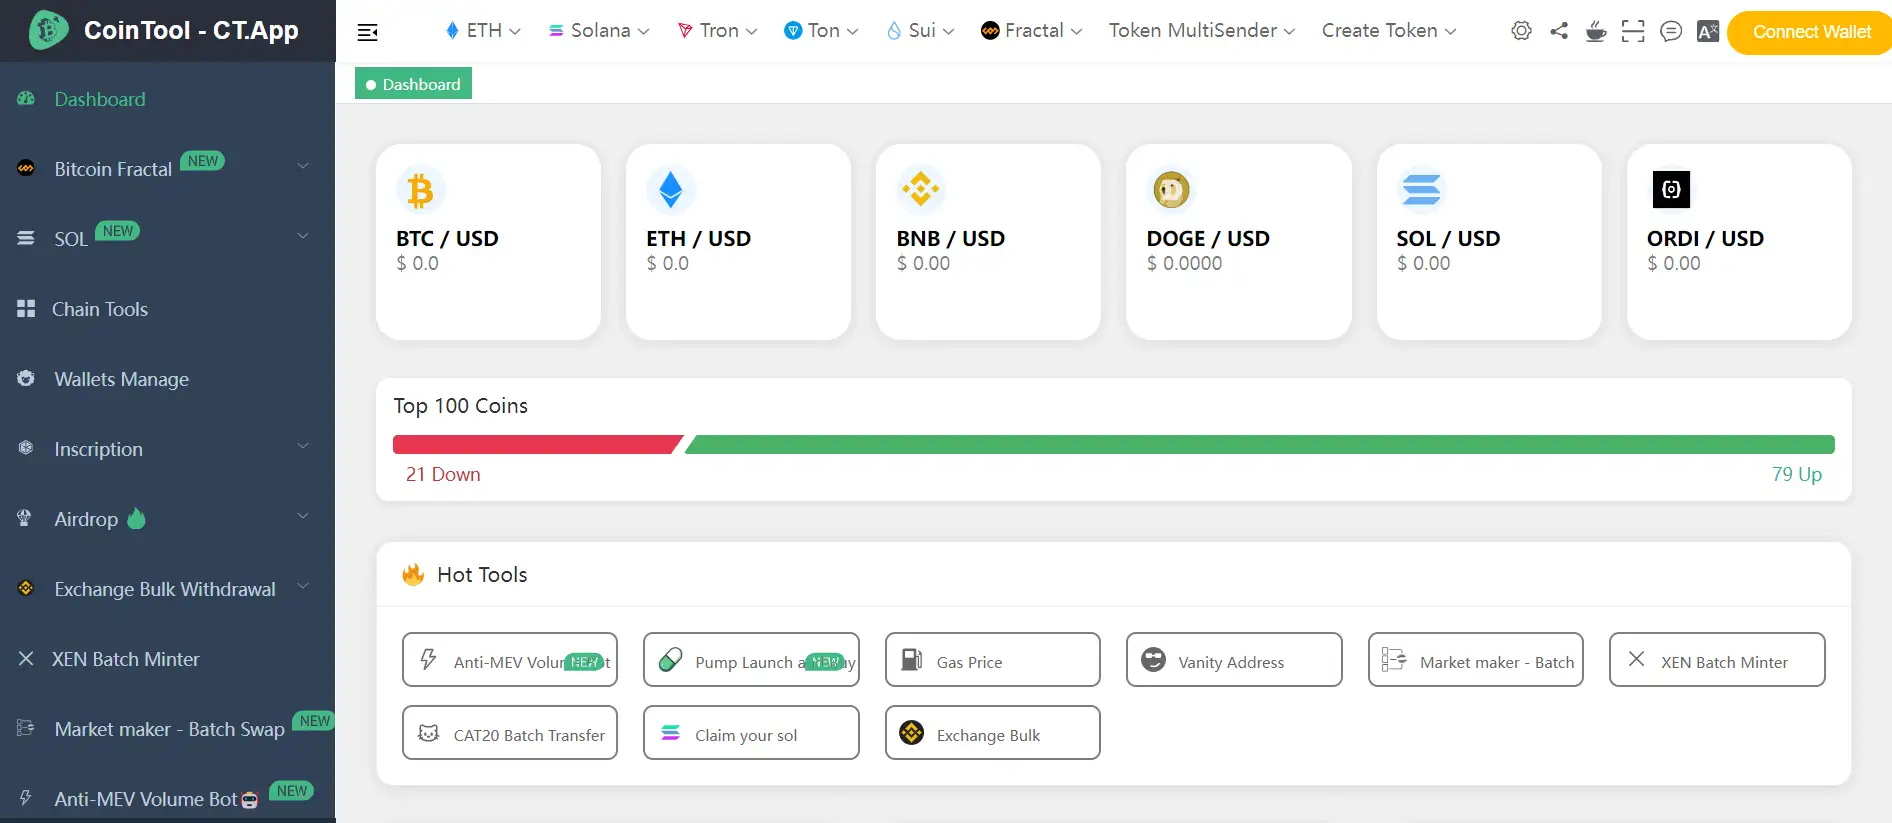Click the scan frame icon in the header
The image size is (1892, 823).
pyautogui.click(x=1633, y=31)
